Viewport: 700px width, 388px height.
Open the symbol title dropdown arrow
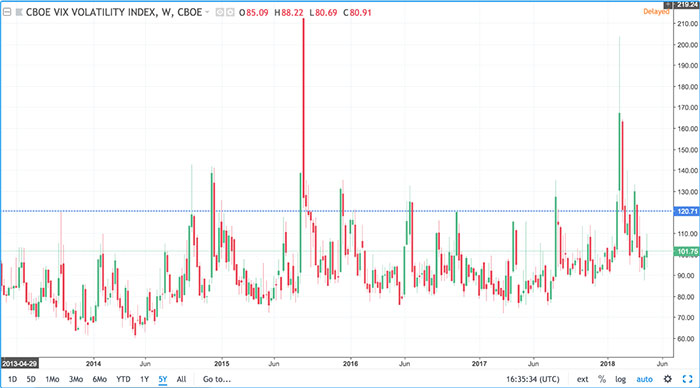click(207, 12)
